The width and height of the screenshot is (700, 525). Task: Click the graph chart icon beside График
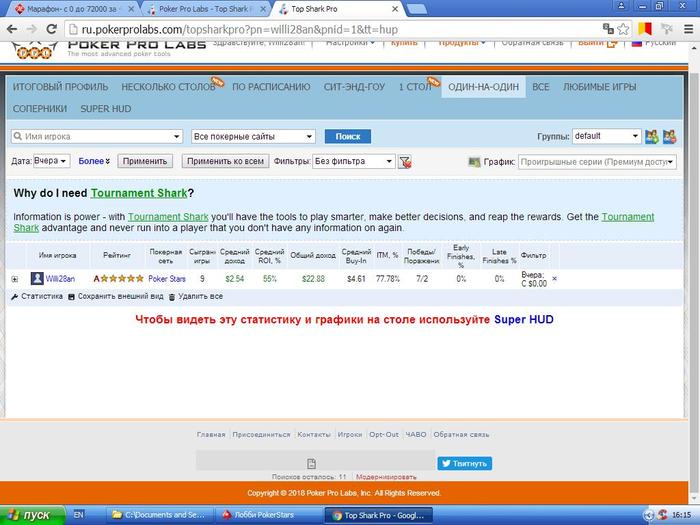click(474, 162)
